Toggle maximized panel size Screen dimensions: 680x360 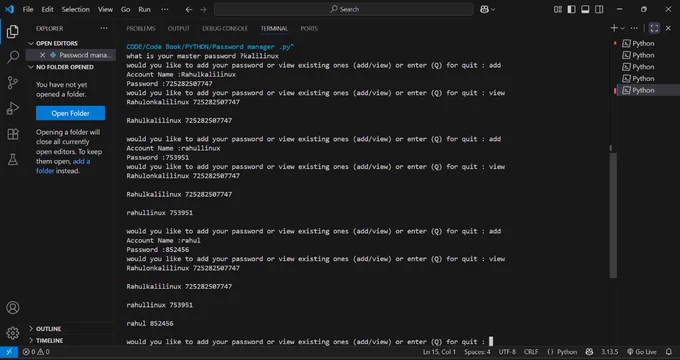click(x=654, y=28)
